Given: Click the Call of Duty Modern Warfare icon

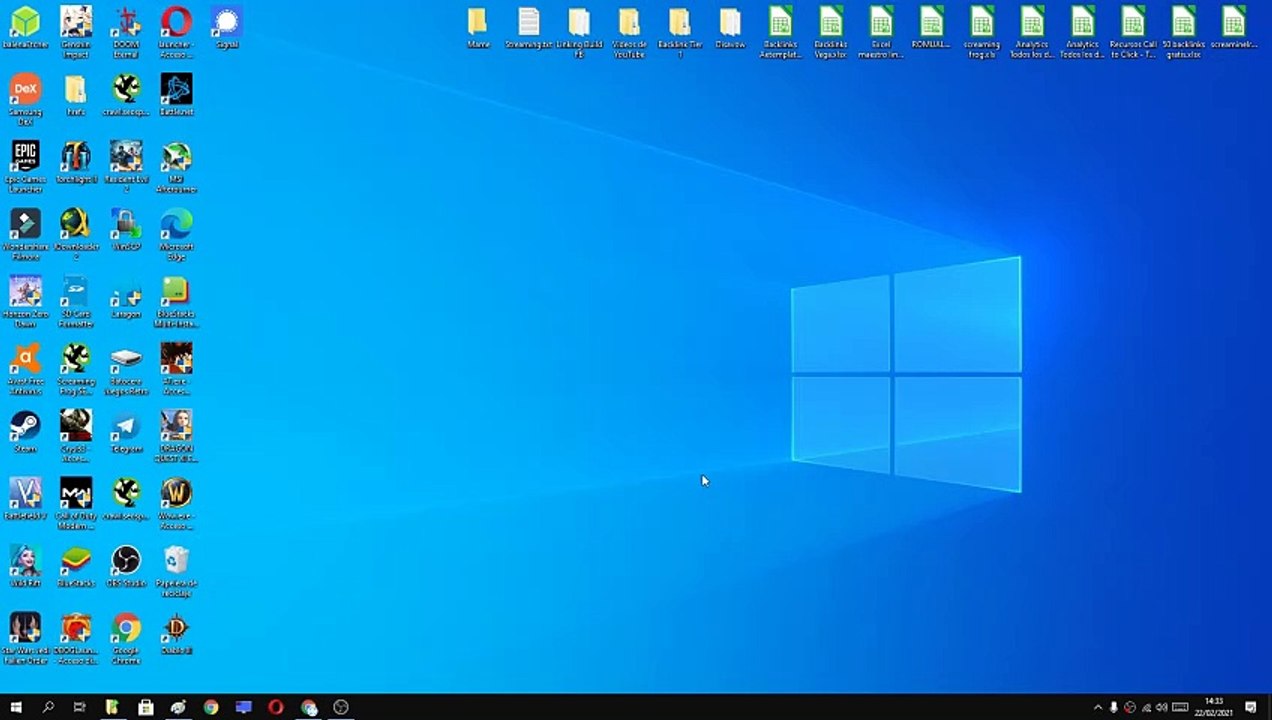Looking at the screenshot, I should (76, 503).
